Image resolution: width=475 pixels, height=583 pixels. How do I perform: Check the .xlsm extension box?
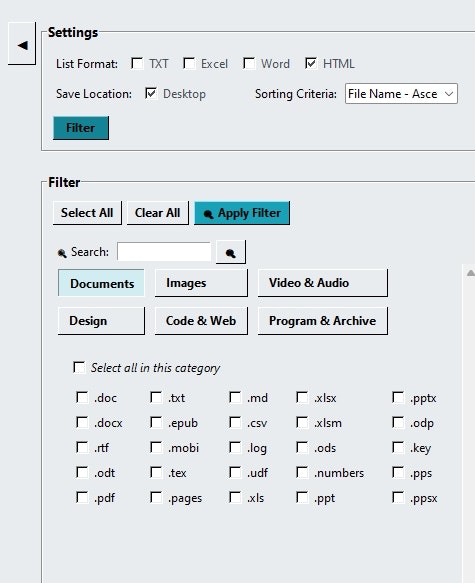click(x=302, y=422)
